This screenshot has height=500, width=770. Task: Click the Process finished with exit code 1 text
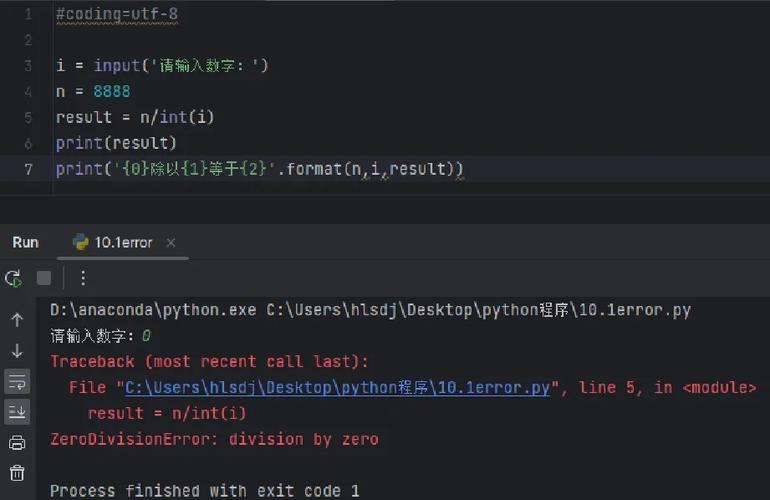[x=205, y=491]
